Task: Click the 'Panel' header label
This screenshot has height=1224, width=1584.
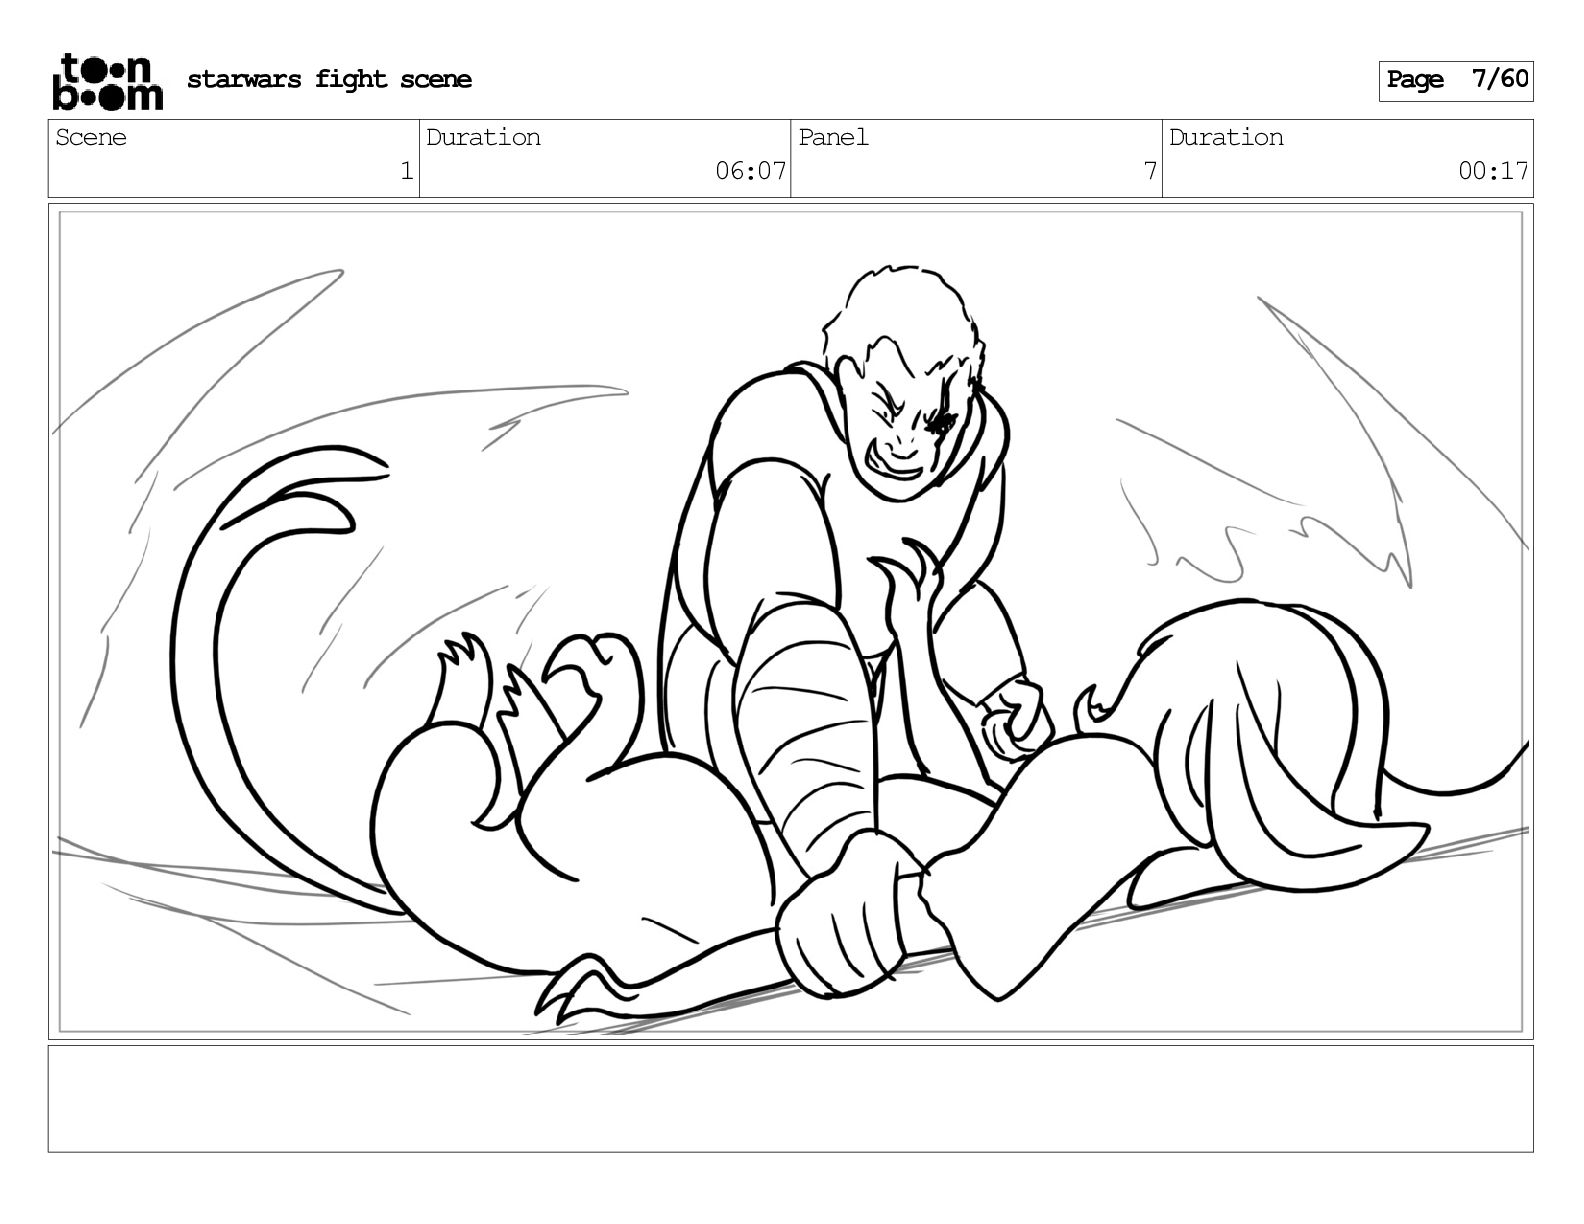Action: point(834,138)
